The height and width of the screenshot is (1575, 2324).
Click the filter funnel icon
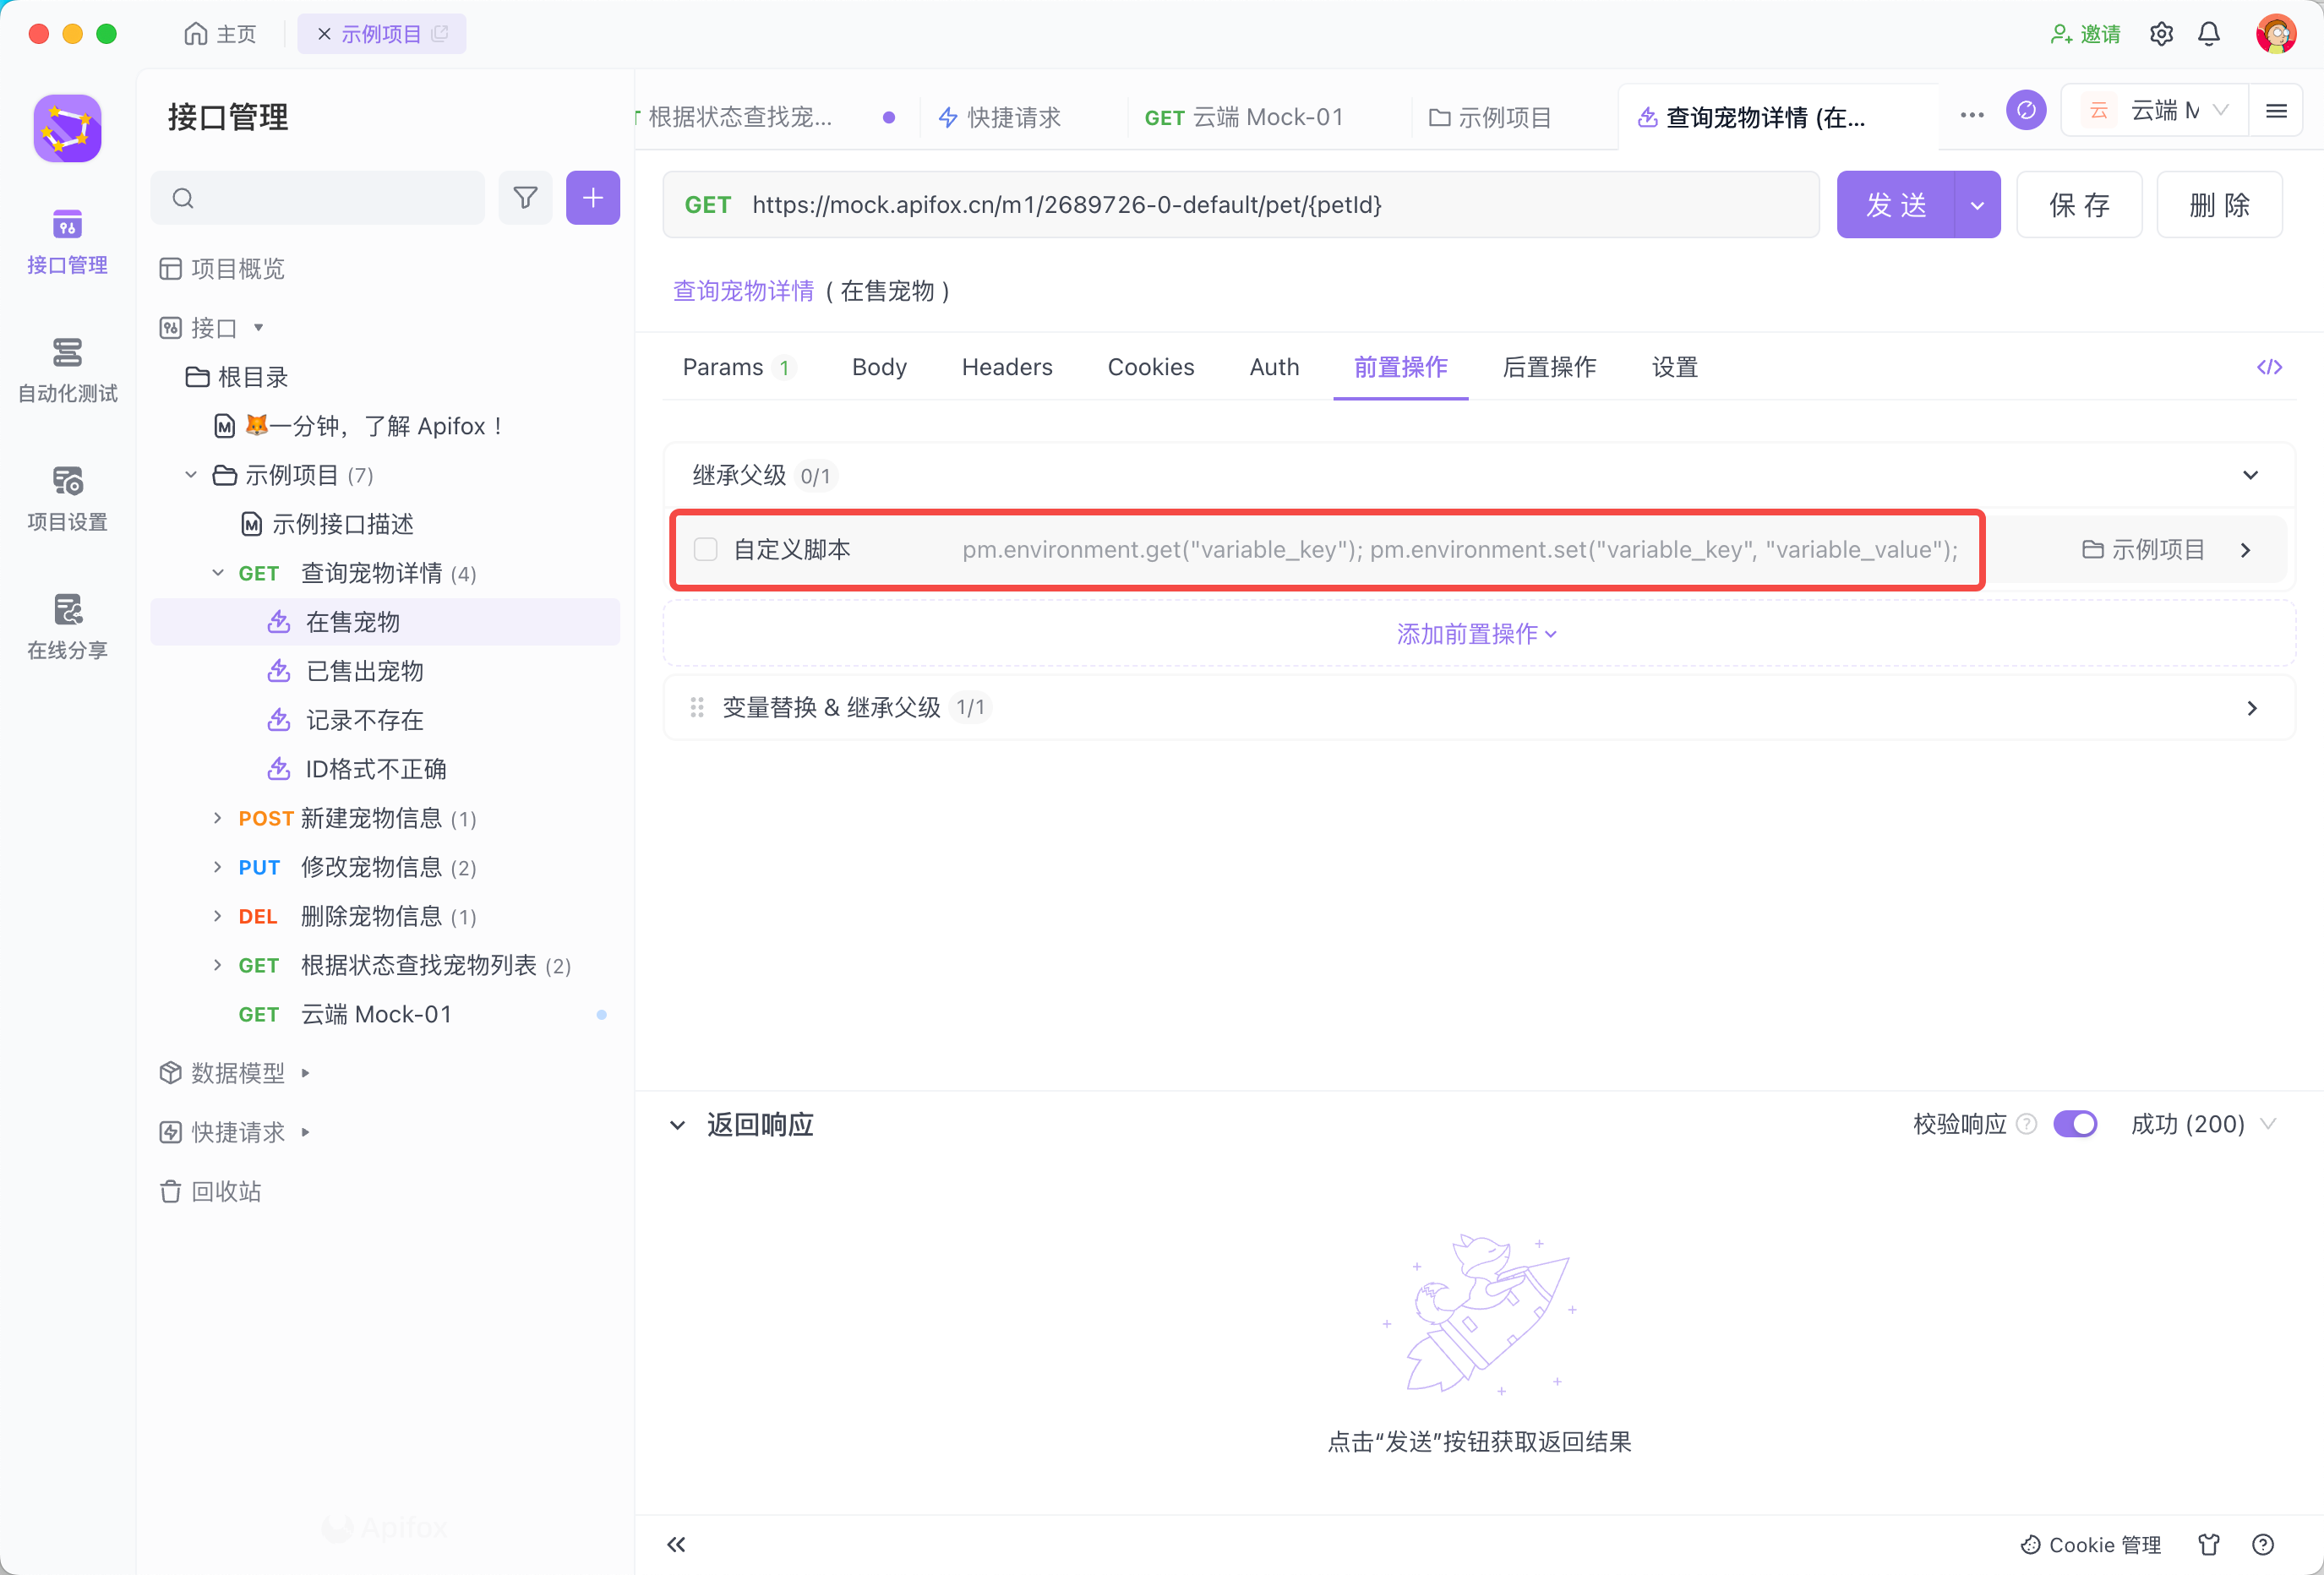[525, 198]
